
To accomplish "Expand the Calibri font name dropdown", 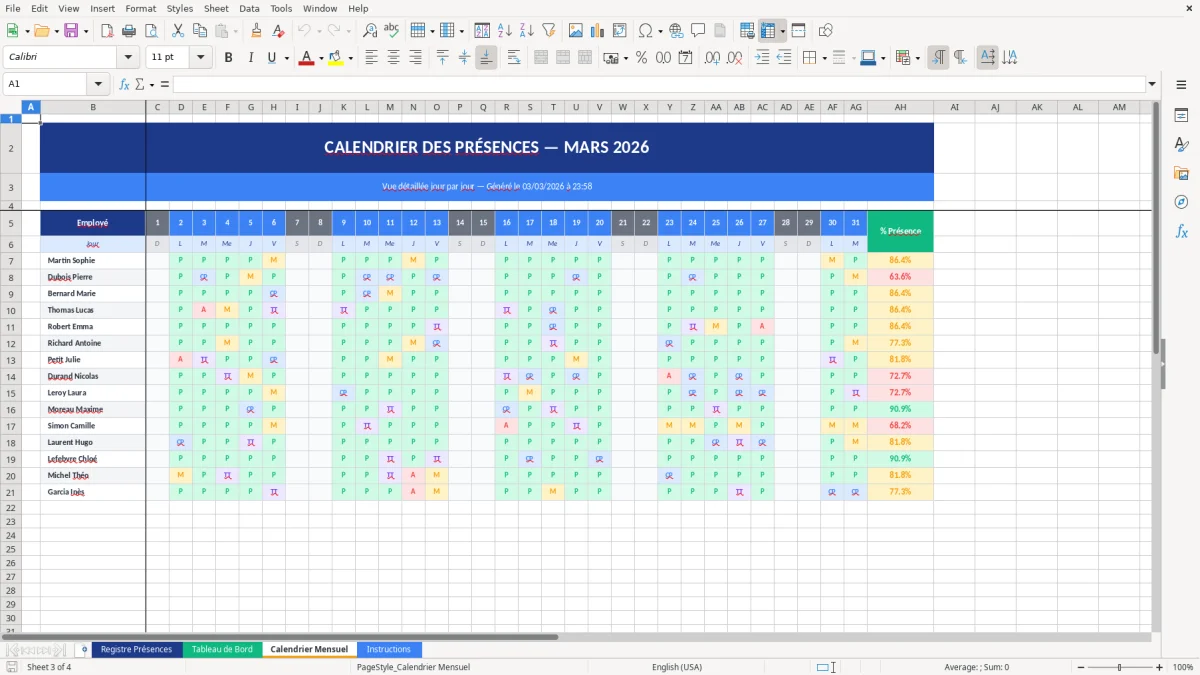I will [129, 58].
